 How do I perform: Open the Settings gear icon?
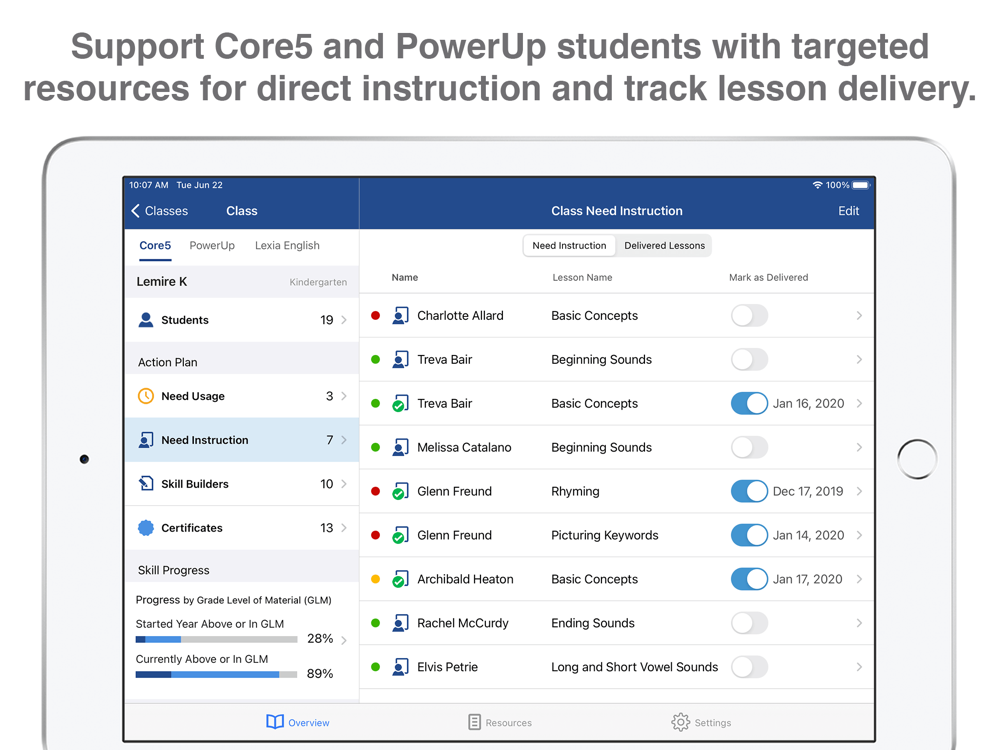click(x=680, y=722)
